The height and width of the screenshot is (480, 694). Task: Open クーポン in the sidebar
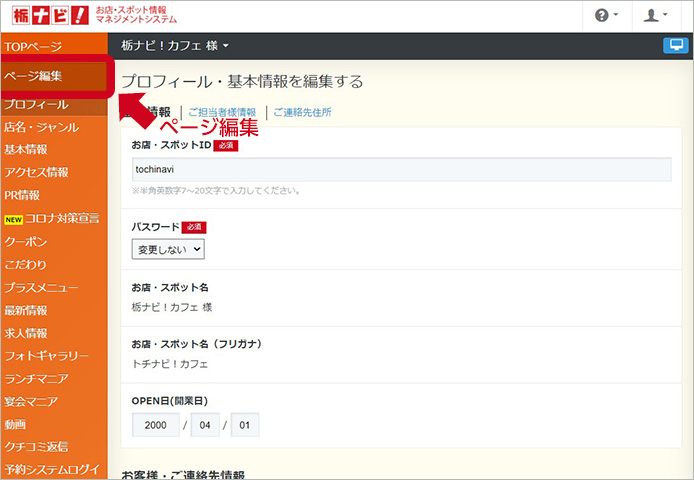[x=26, y=241]
